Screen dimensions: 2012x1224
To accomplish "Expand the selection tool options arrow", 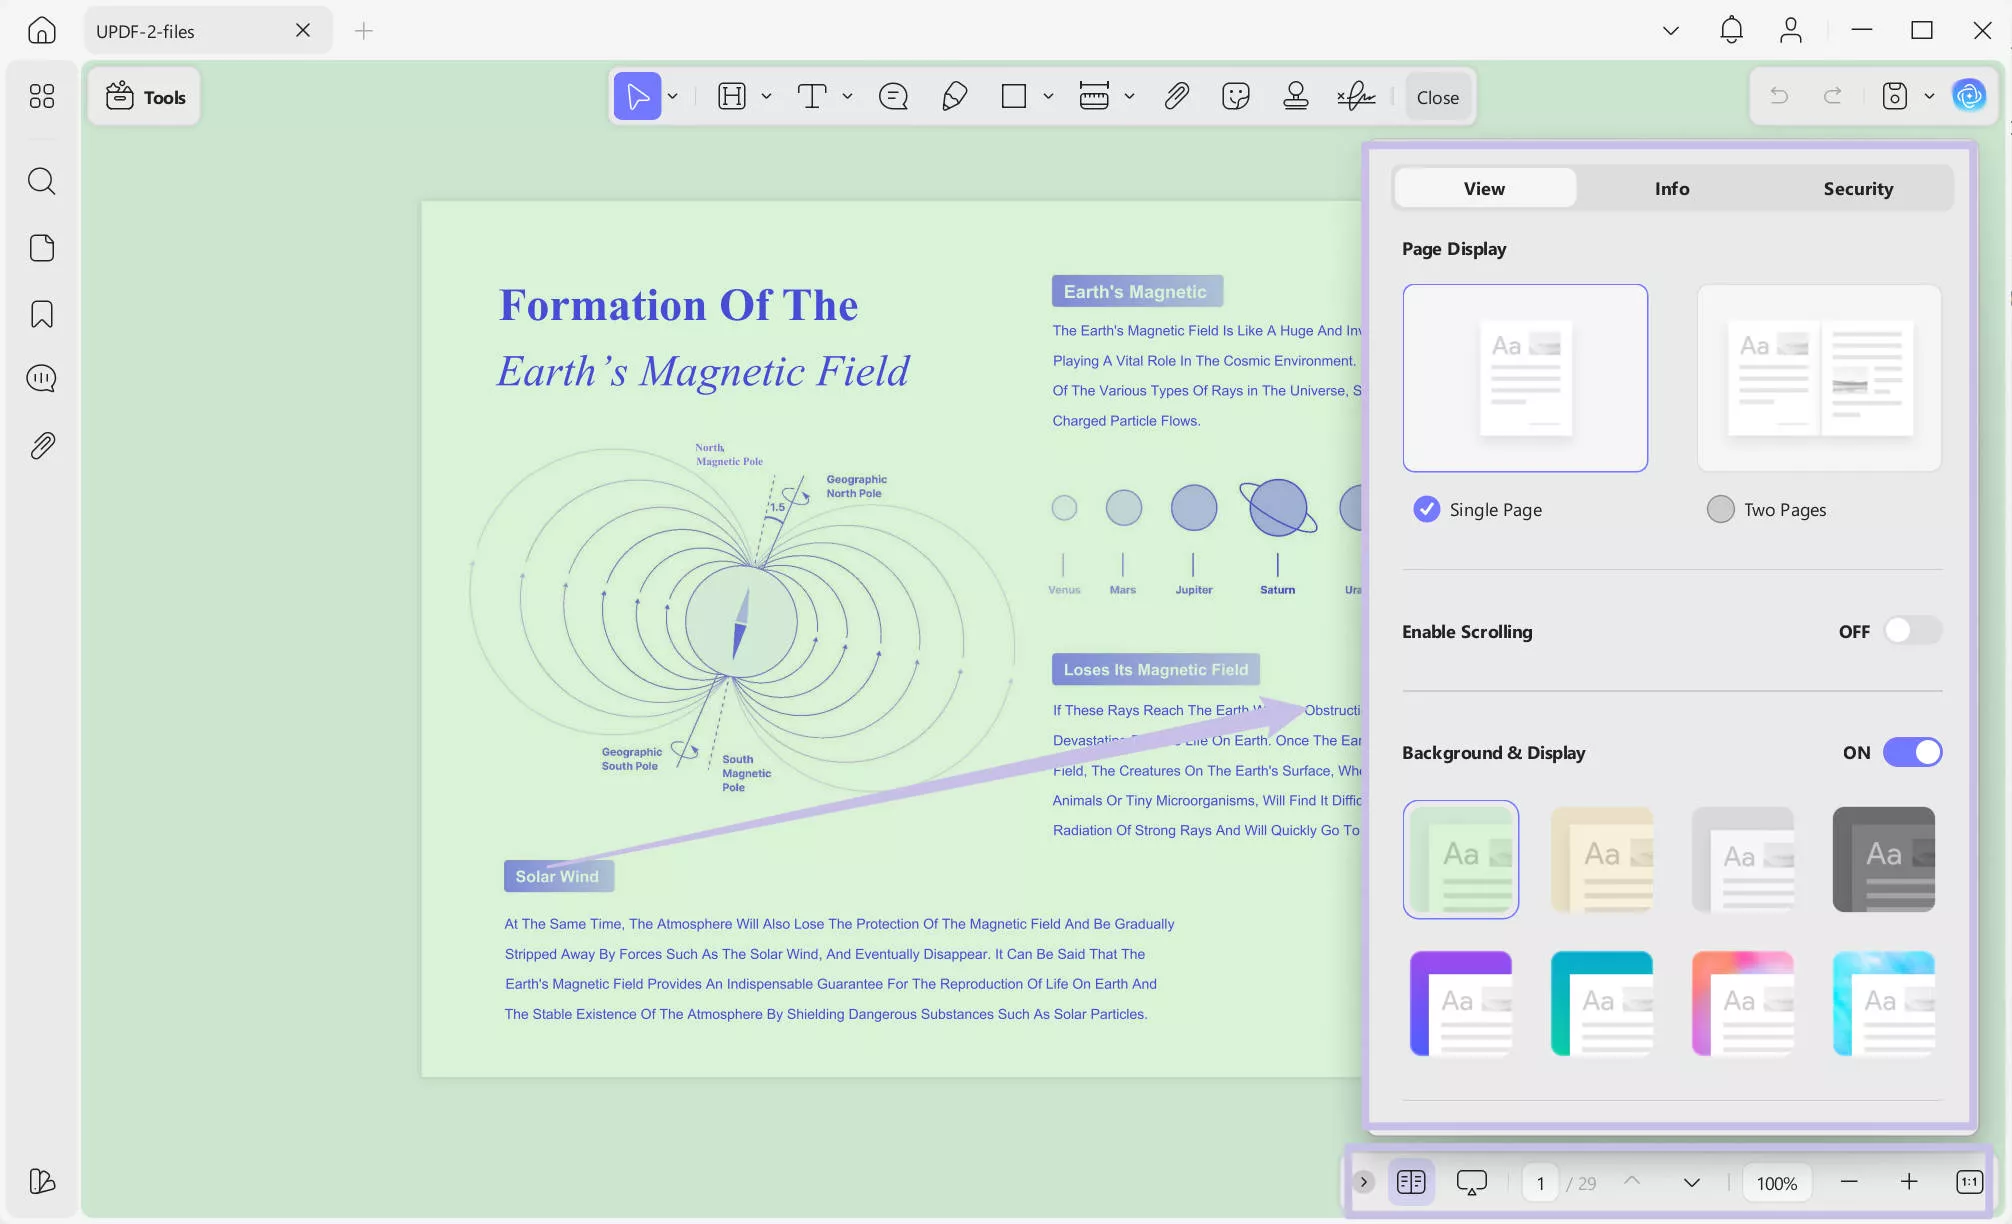I will click(x=673, y=97).
